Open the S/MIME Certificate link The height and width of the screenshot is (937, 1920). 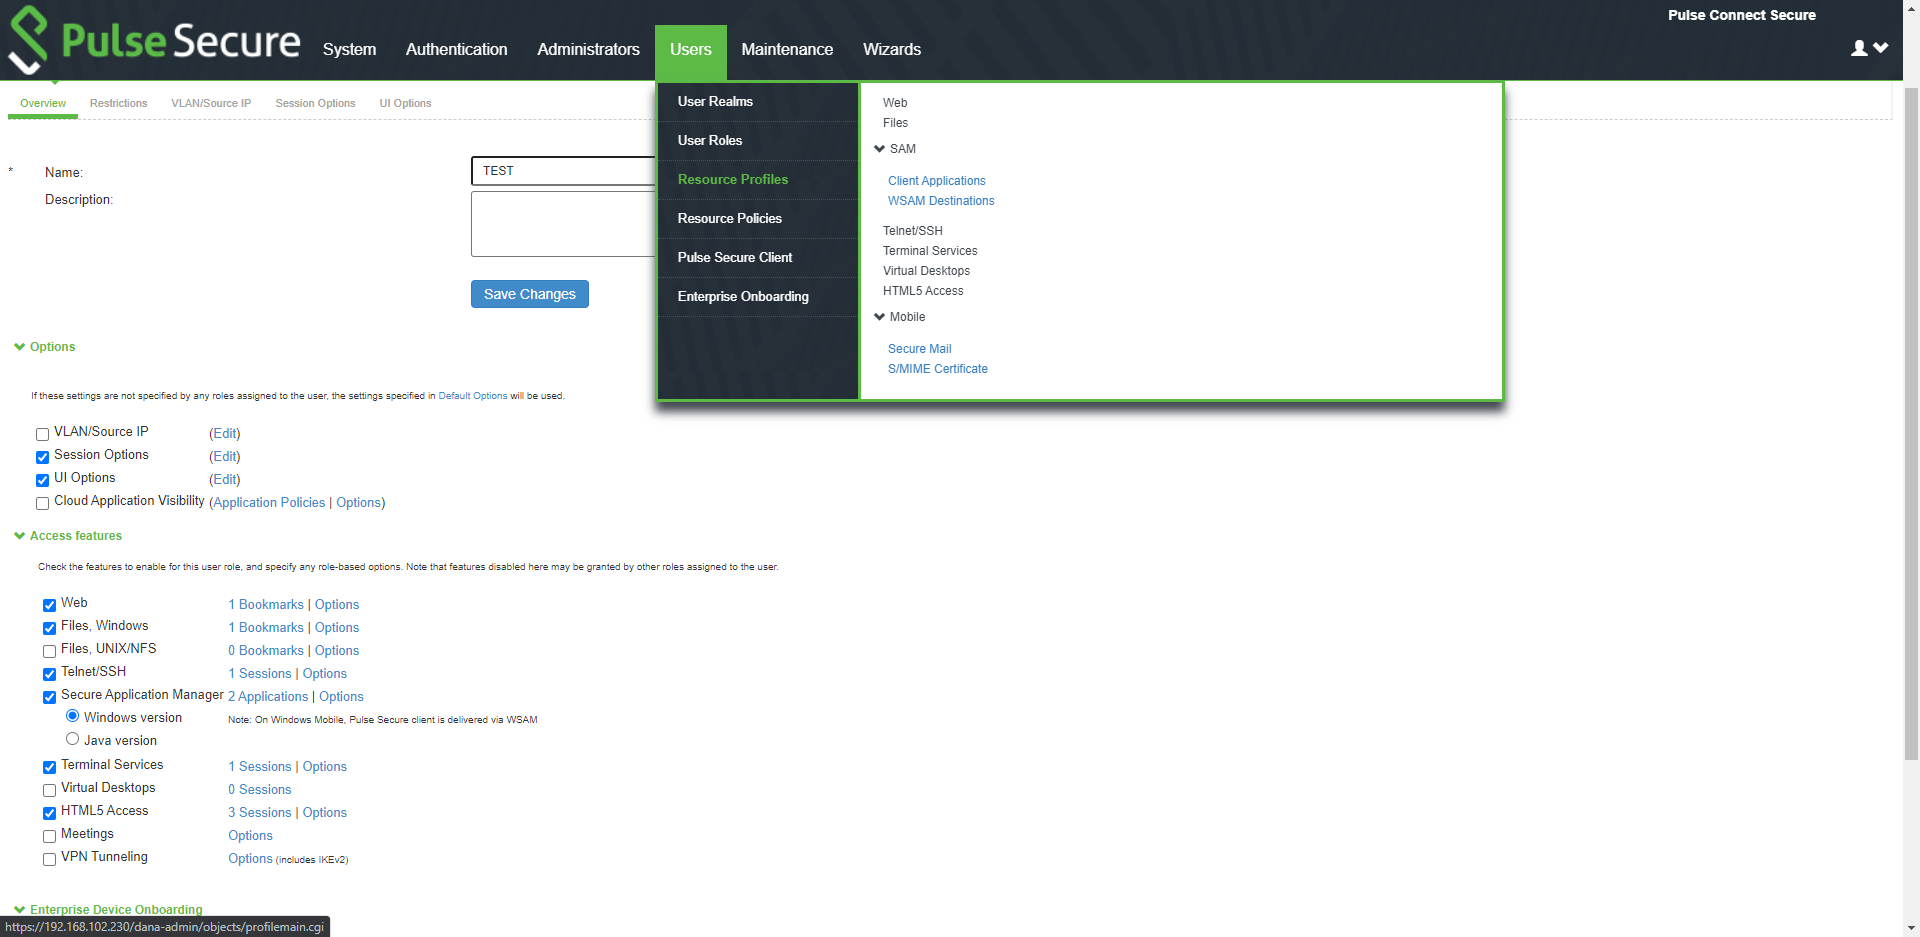click(x=938, y=369)
